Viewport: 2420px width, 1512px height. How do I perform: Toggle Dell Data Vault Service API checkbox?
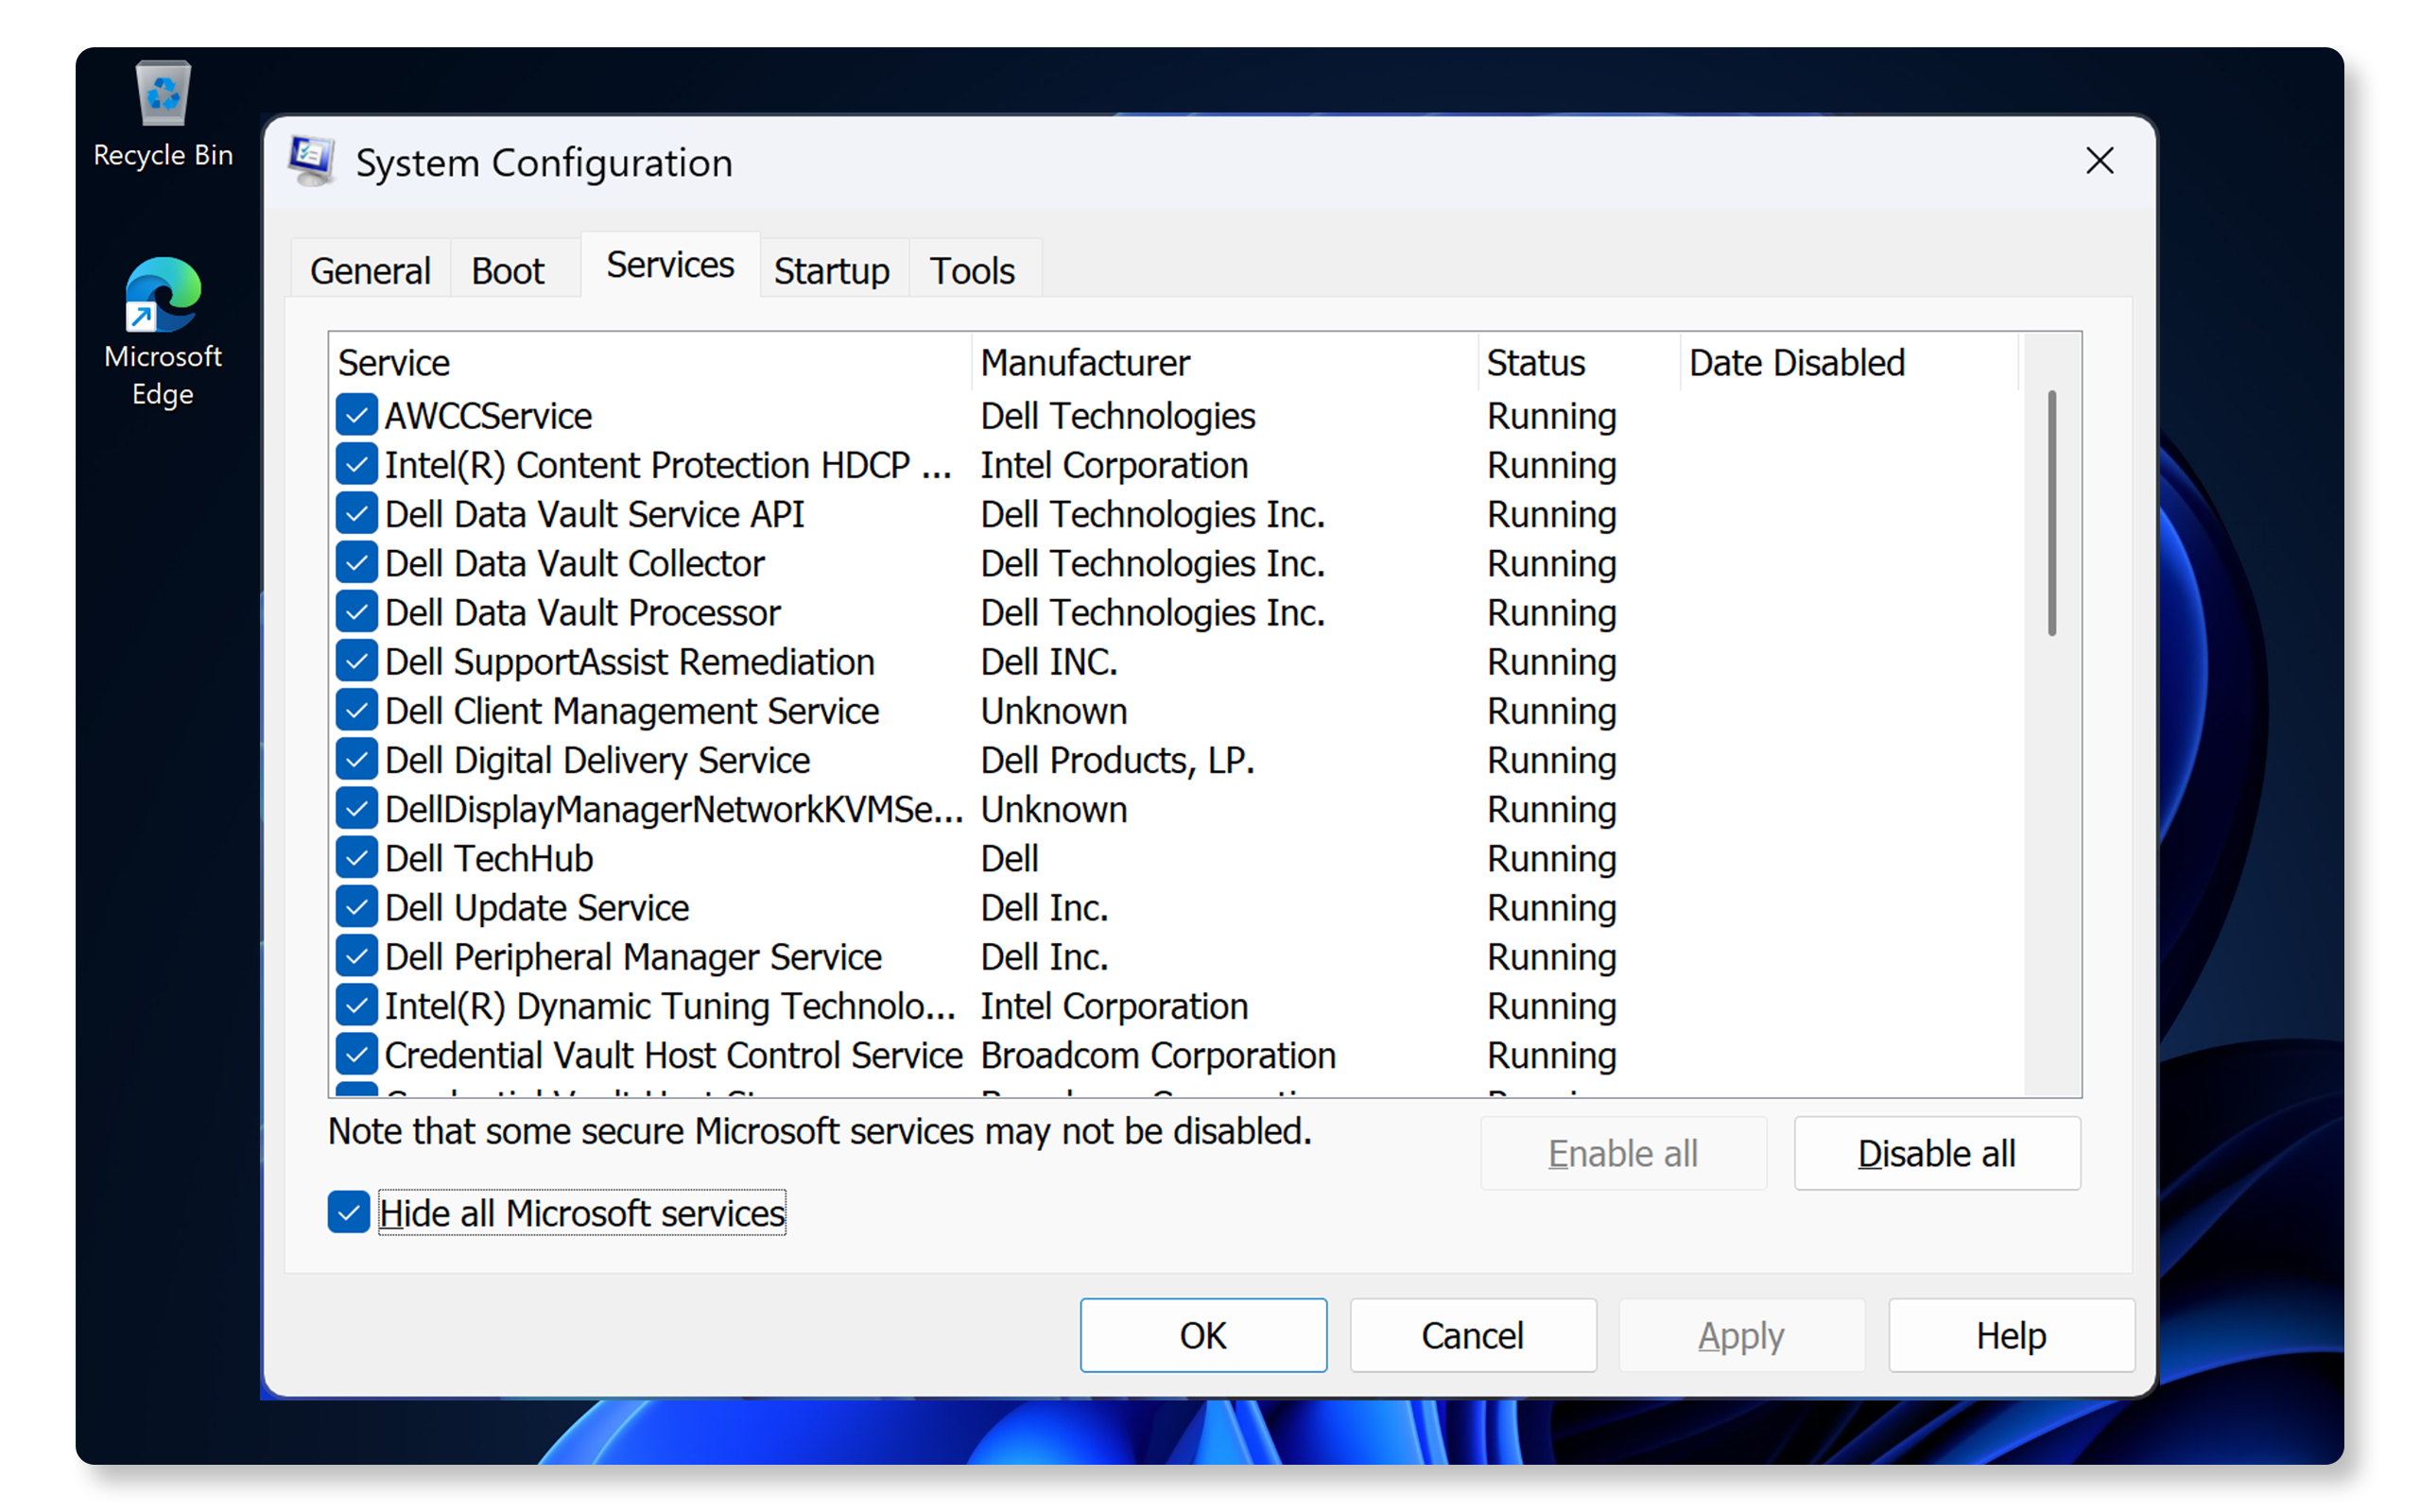click(357, 514)
